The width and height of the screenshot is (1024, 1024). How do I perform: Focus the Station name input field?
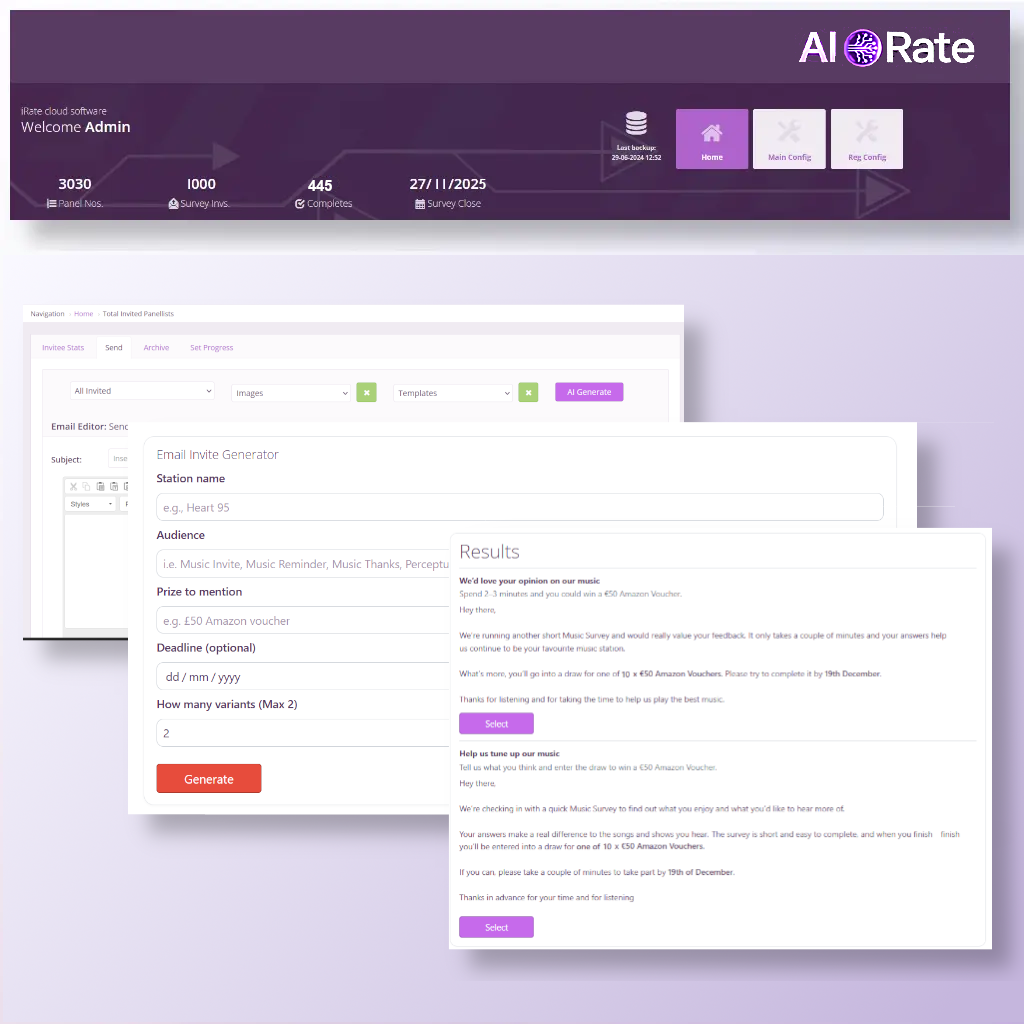click(x=519, y=507)
